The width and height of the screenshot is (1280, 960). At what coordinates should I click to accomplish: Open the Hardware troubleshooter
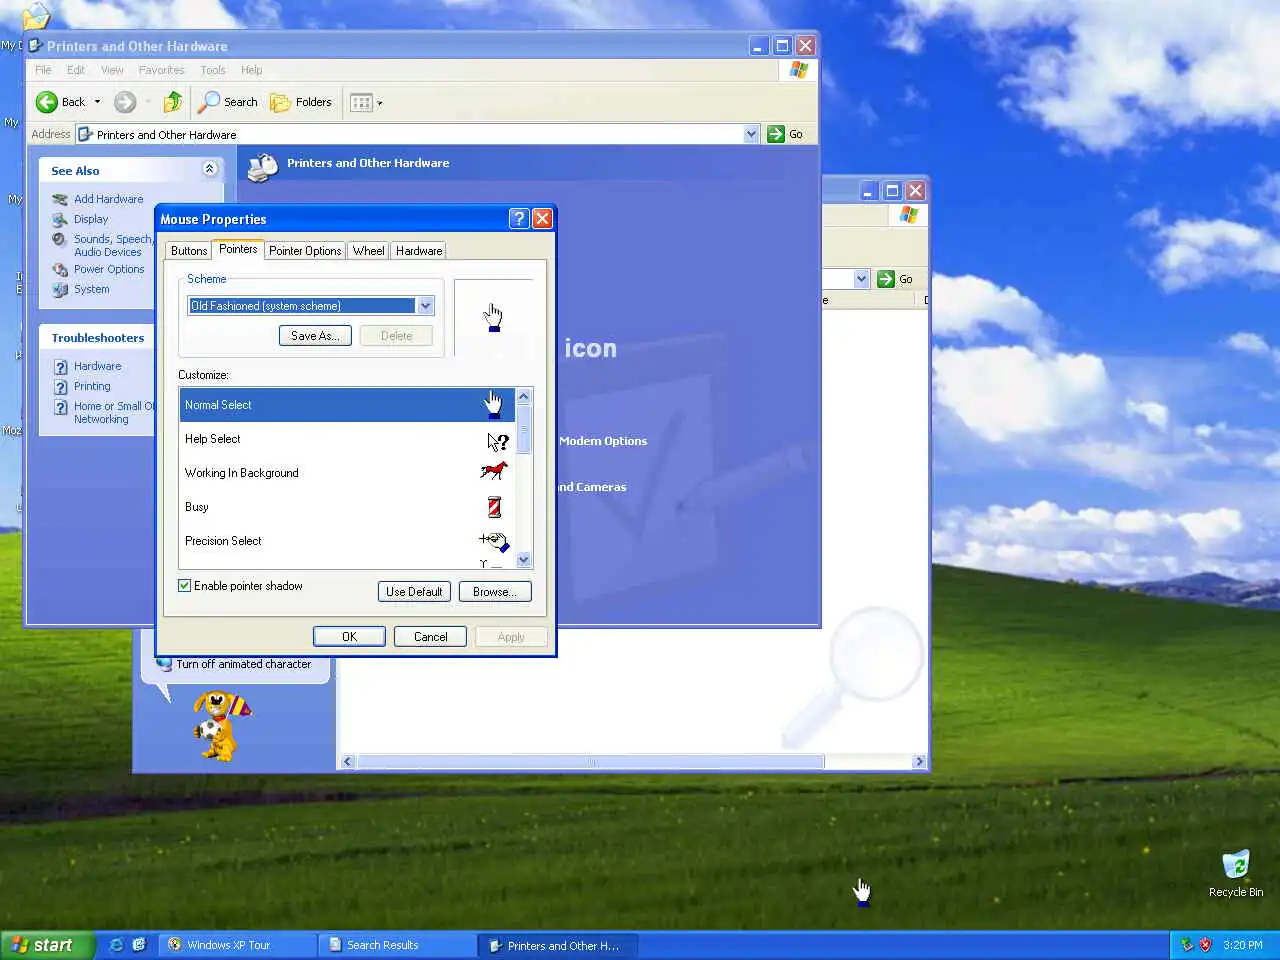pos(97,366)
